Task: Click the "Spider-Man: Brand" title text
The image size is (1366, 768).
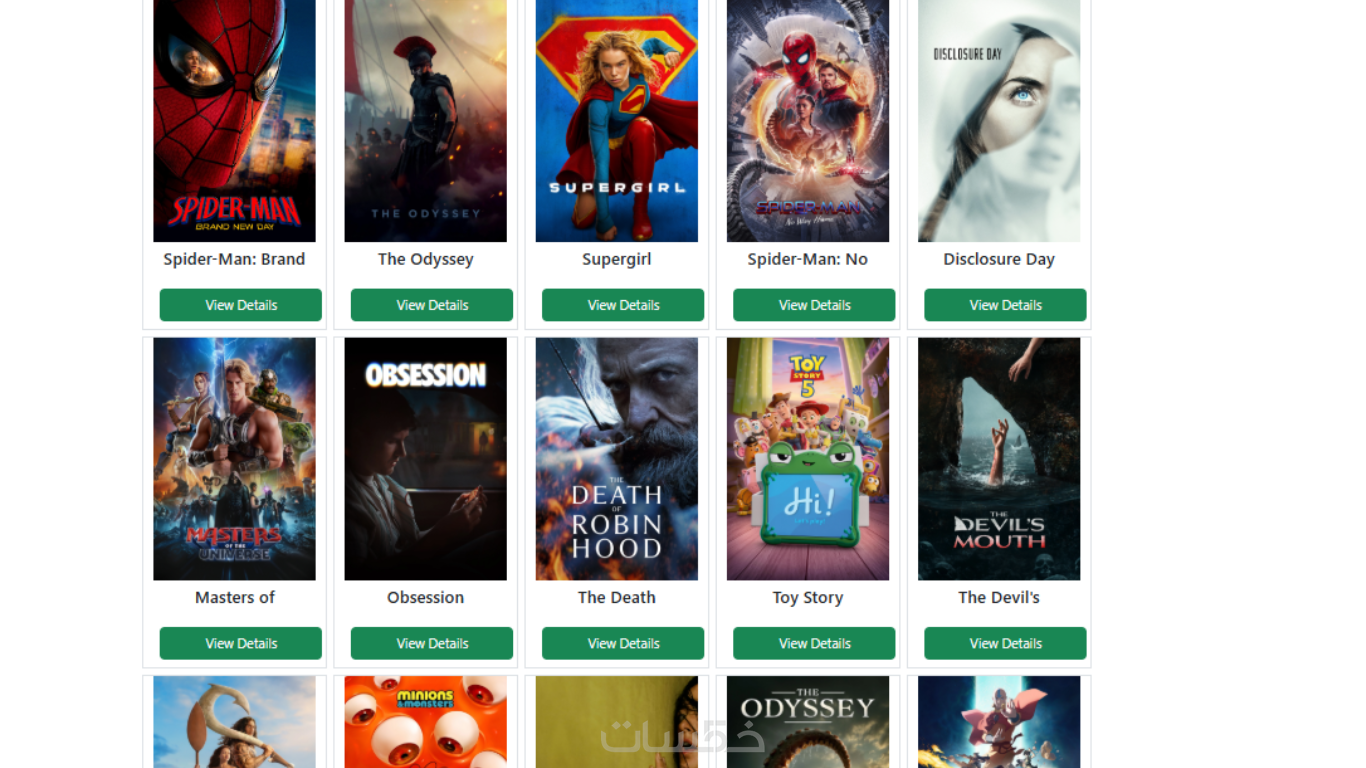Action: click(234, 259)
